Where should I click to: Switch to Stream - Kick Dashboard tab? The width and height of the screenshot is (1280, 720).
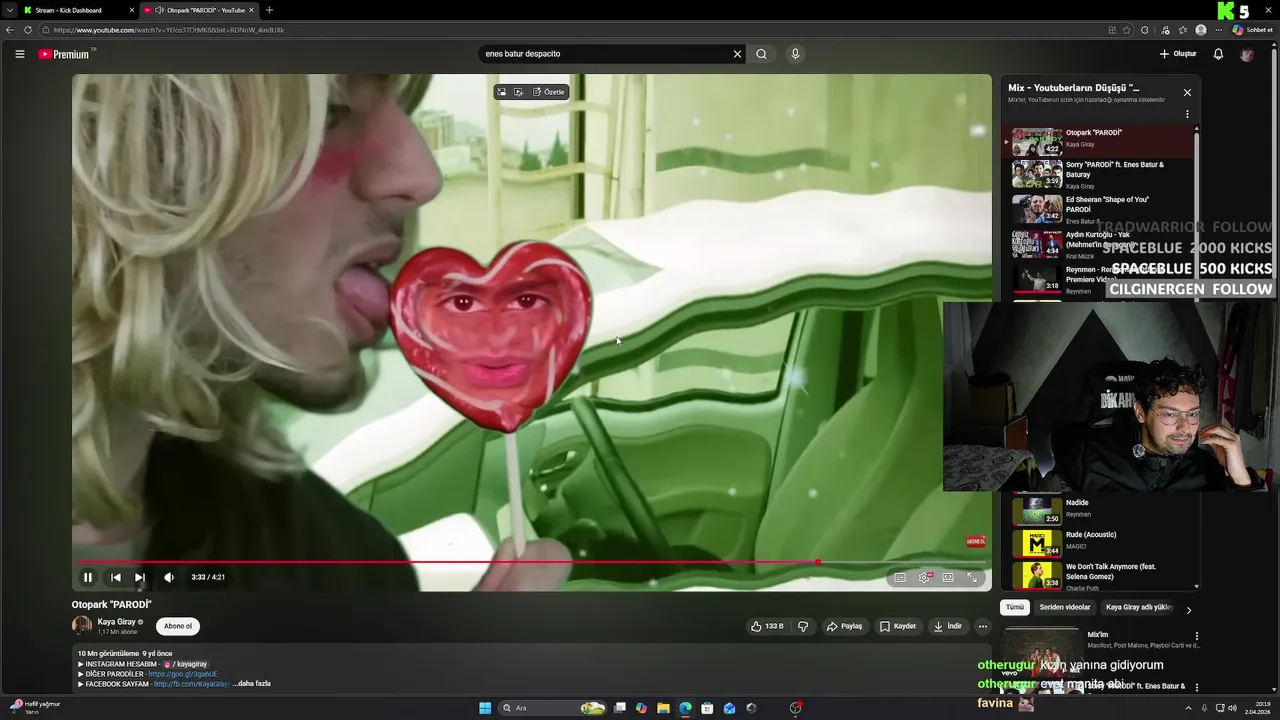tap(77, 10)
